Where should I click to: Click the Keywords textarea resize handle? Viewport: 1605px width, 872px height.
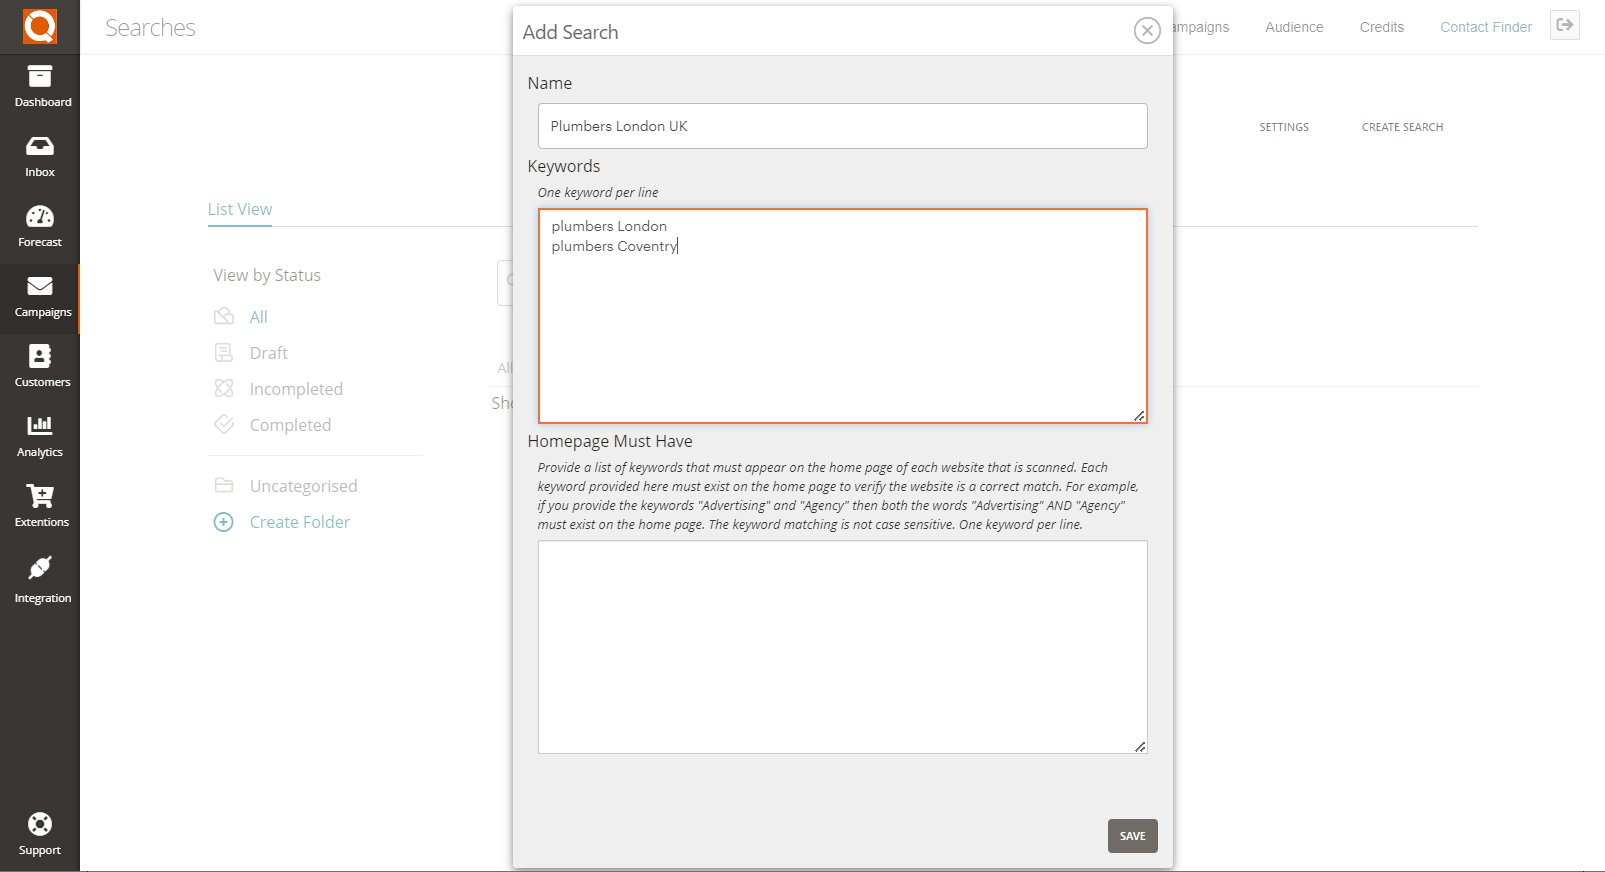point(1139,416)
